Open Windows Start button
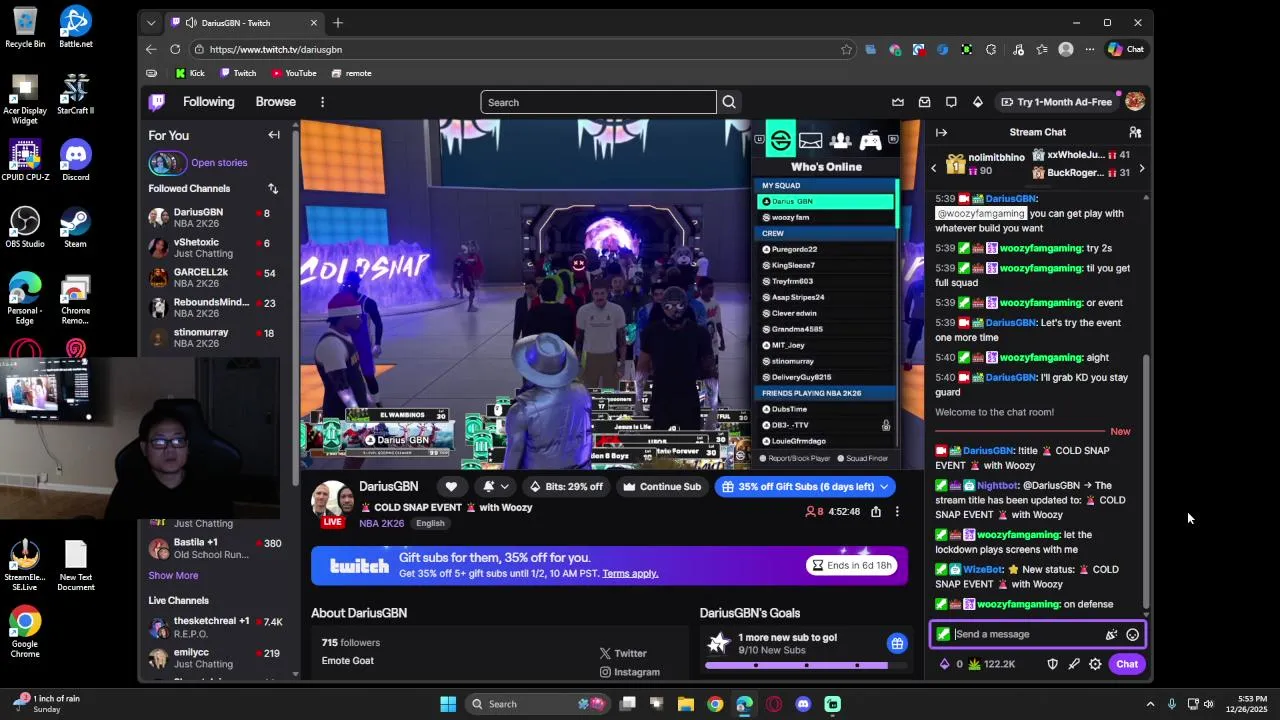Viewport: 1280px width, 720px height. (448, 704)
